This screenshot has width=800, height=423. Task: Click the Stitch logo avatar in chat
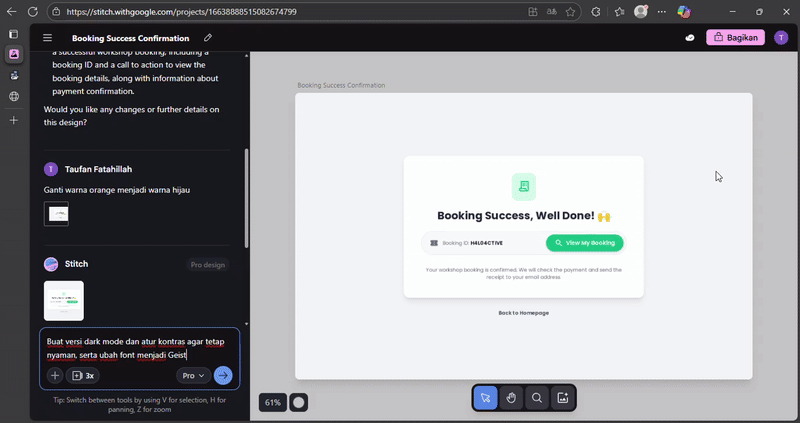click(x=51, y=264)
